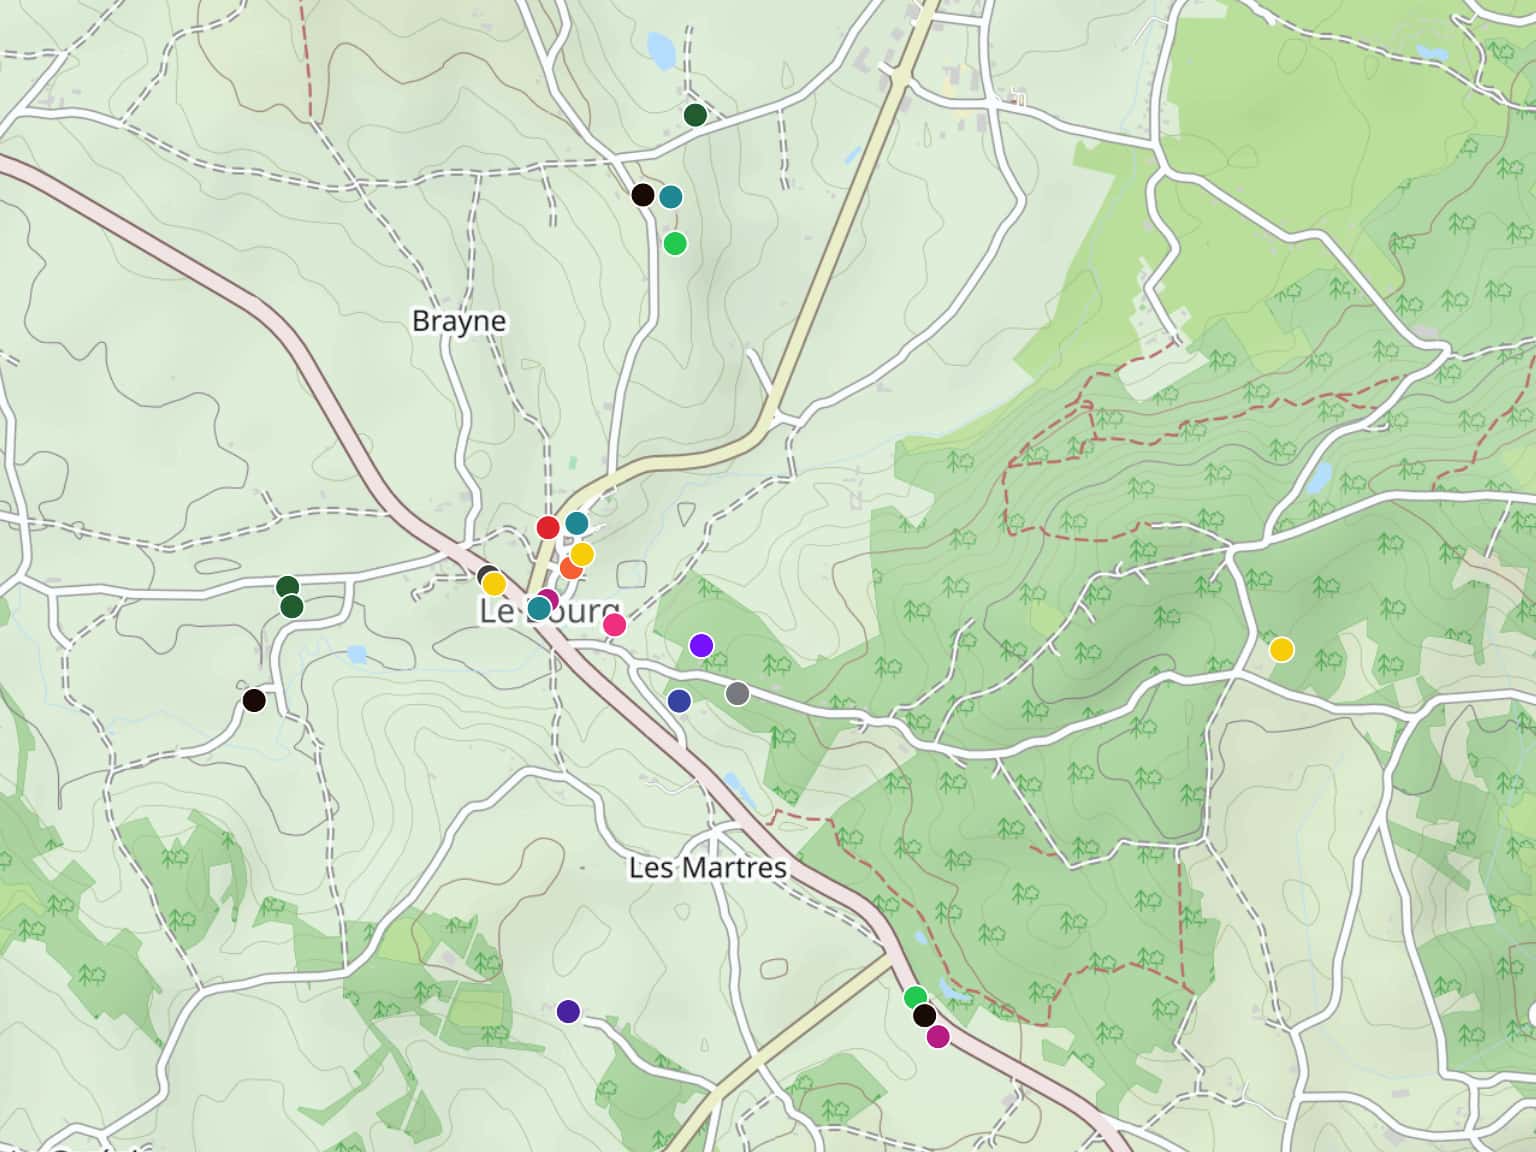
Task: Select the teal marker right of red marker
Action: [576, 523]
